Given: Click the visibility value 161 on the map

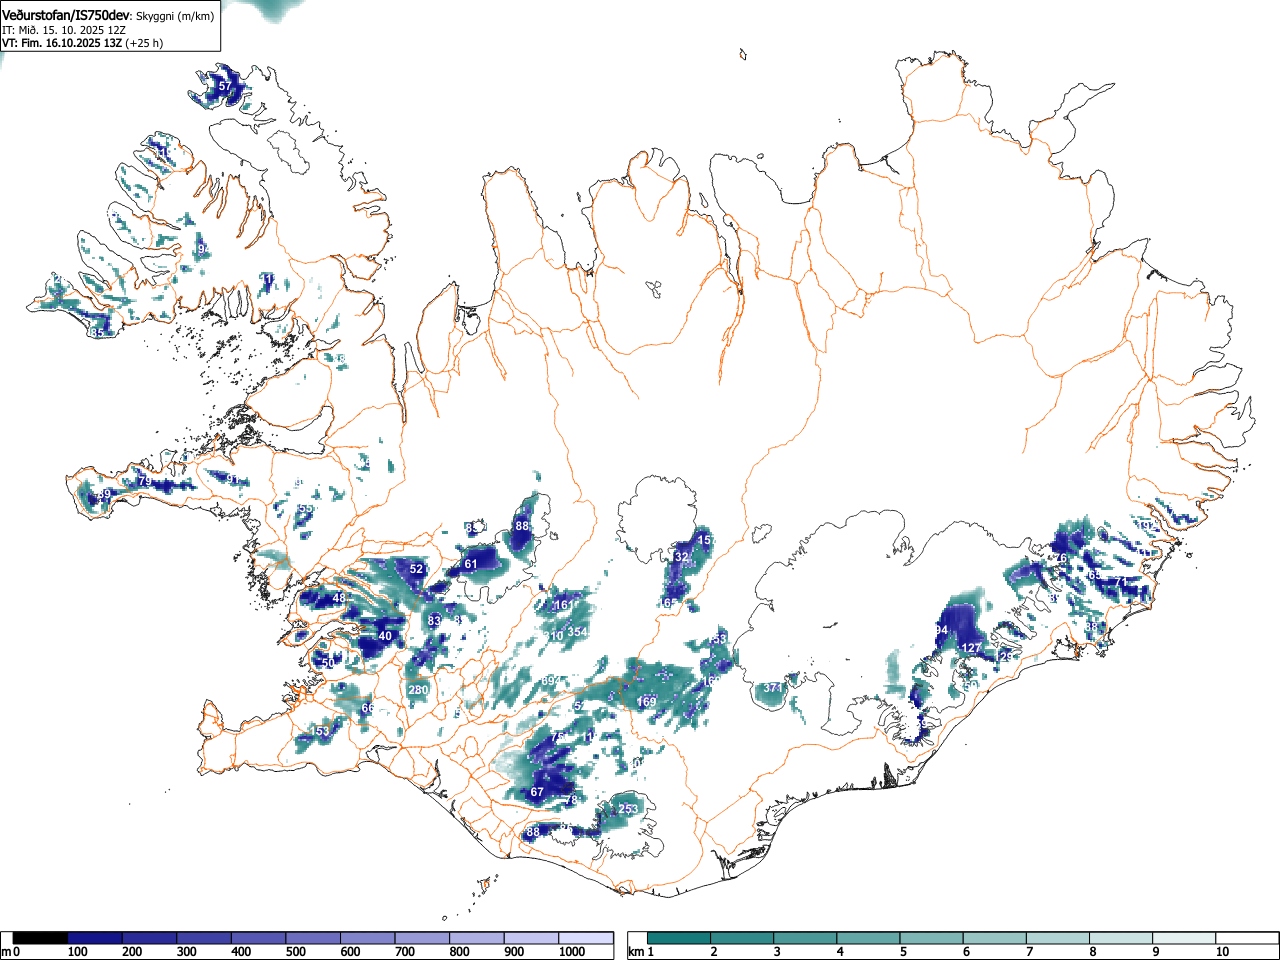Looking at the screenshot, I should [x=564, y=605].
